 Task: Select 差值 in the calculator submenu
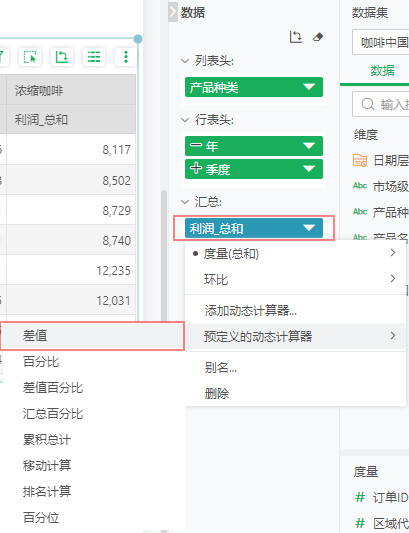92,336
